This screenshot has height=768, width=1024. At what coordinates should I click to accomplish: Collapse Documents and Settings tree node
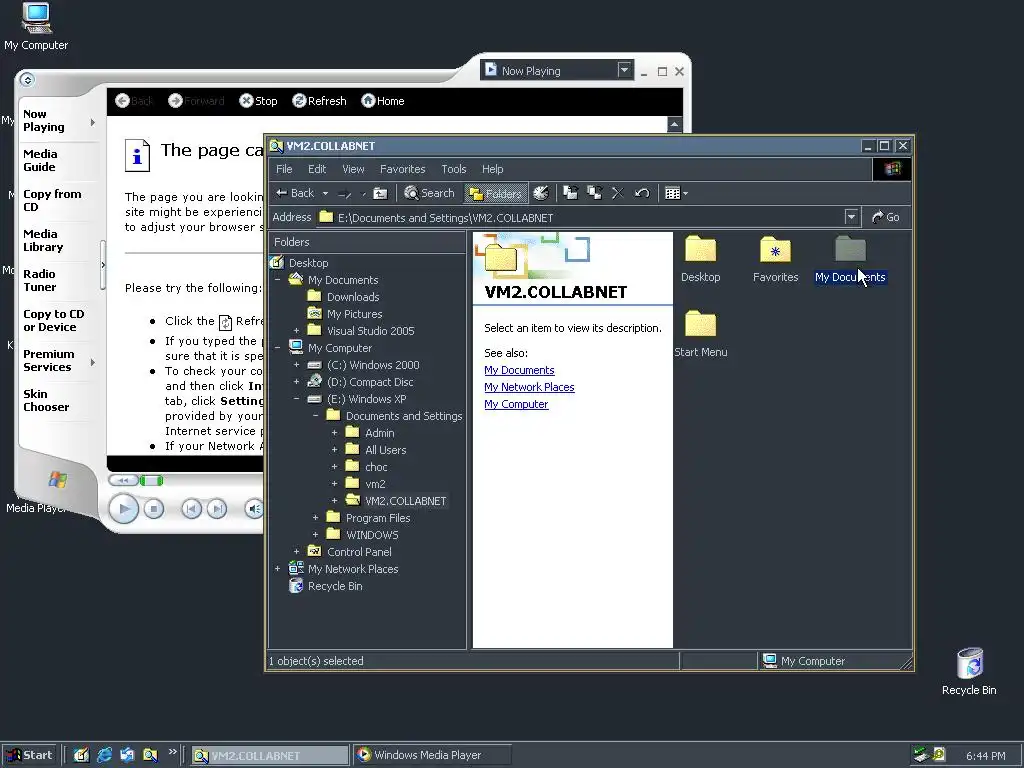coord(315,415)
